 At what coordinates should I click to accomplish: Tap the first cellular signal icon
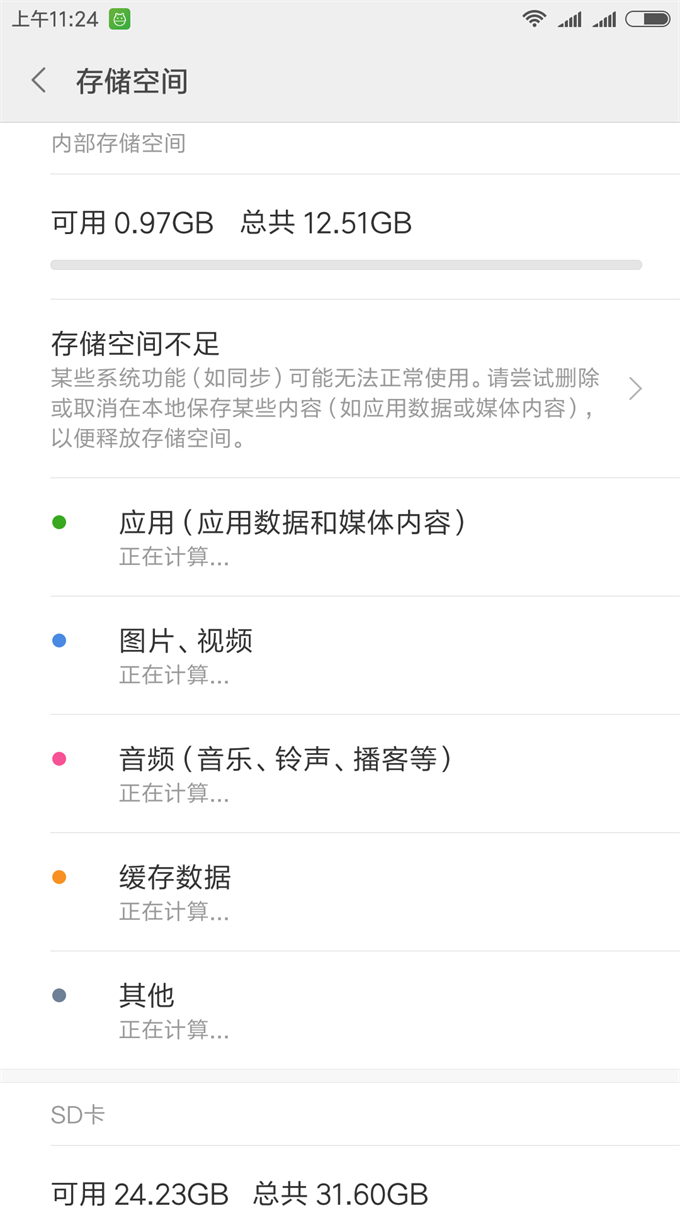pos(569,19)
